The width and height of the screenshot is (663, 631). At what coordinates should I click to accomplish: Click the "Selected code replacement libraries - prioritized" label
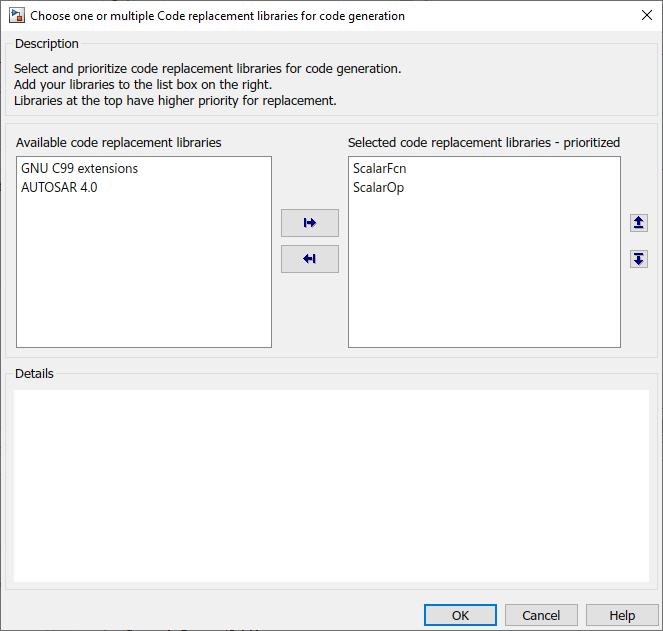484,143
